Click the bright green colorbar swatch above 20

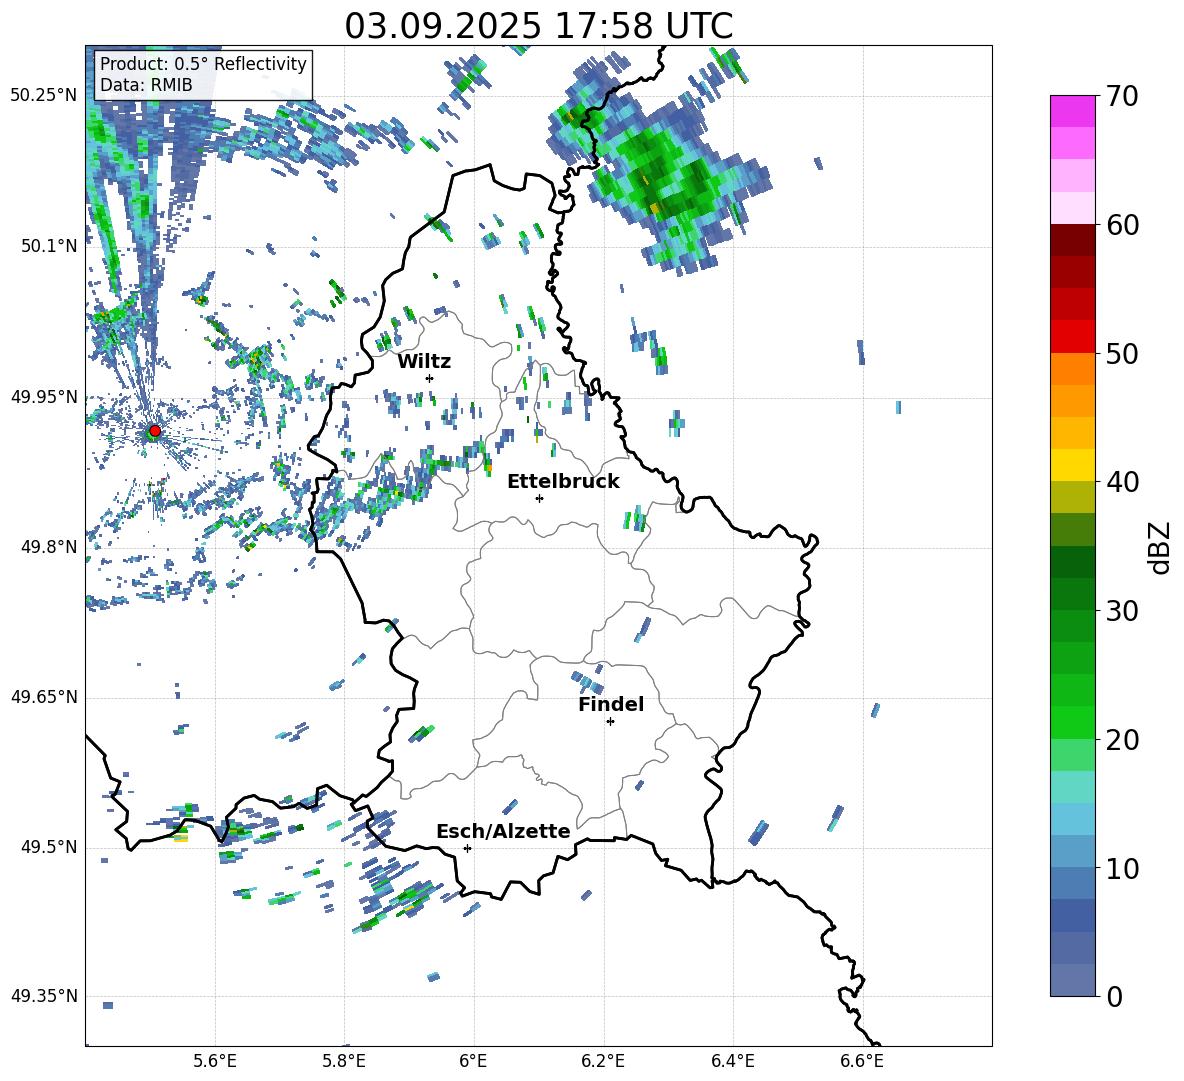[1072, 722]
